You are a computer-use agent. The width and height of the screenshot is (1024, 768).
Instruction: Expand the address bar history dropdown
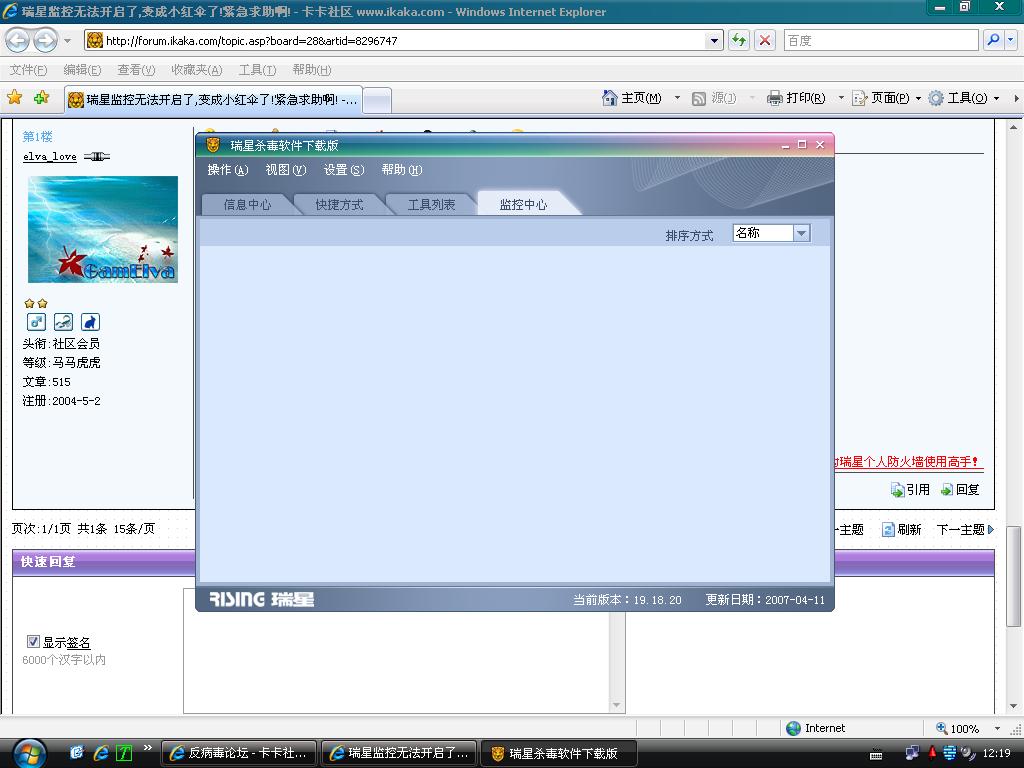pos(714,40)
